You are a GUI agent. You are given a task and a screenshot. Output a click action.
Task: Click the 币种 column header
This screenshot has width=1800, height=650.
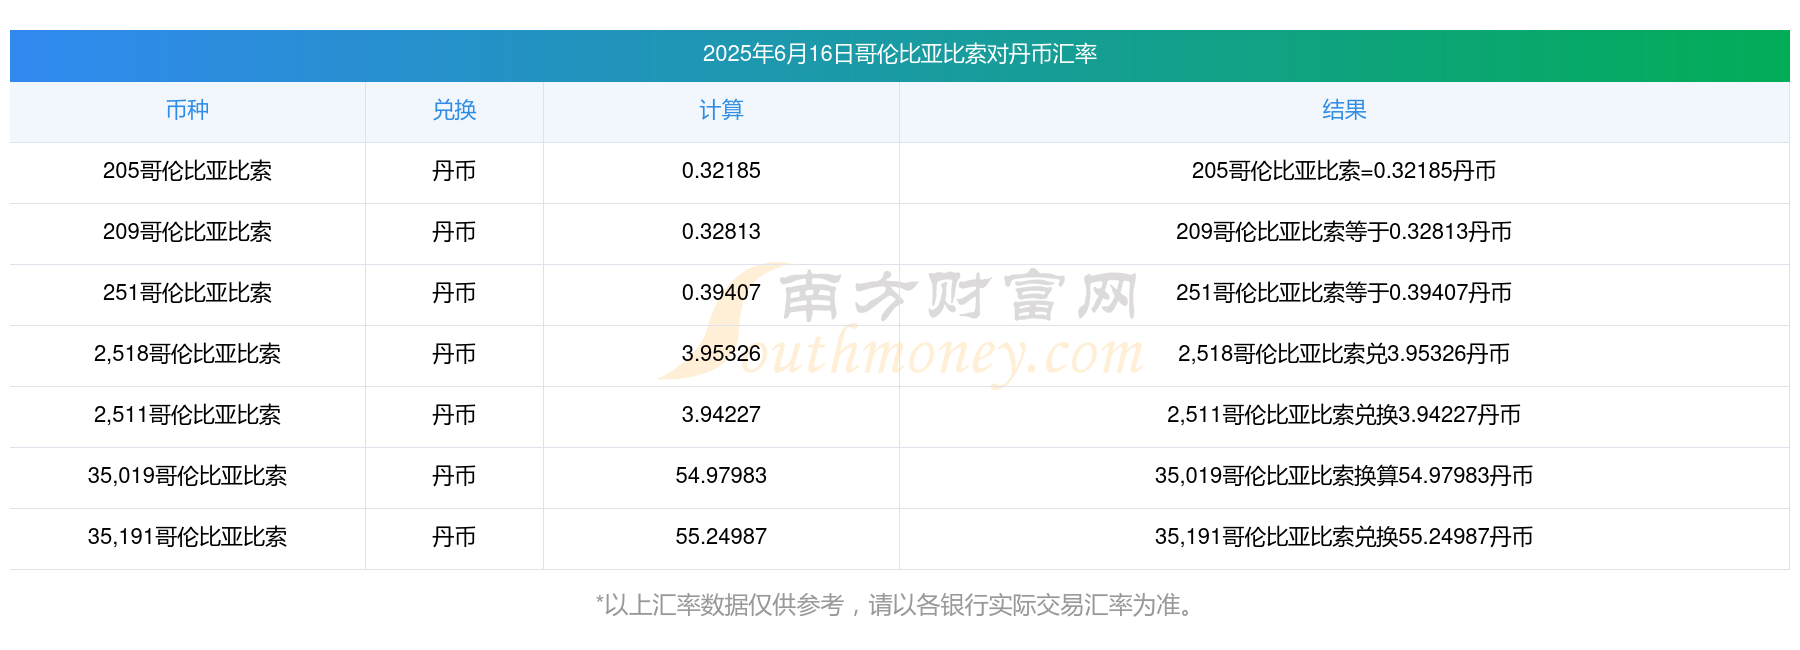click(187, 110)
